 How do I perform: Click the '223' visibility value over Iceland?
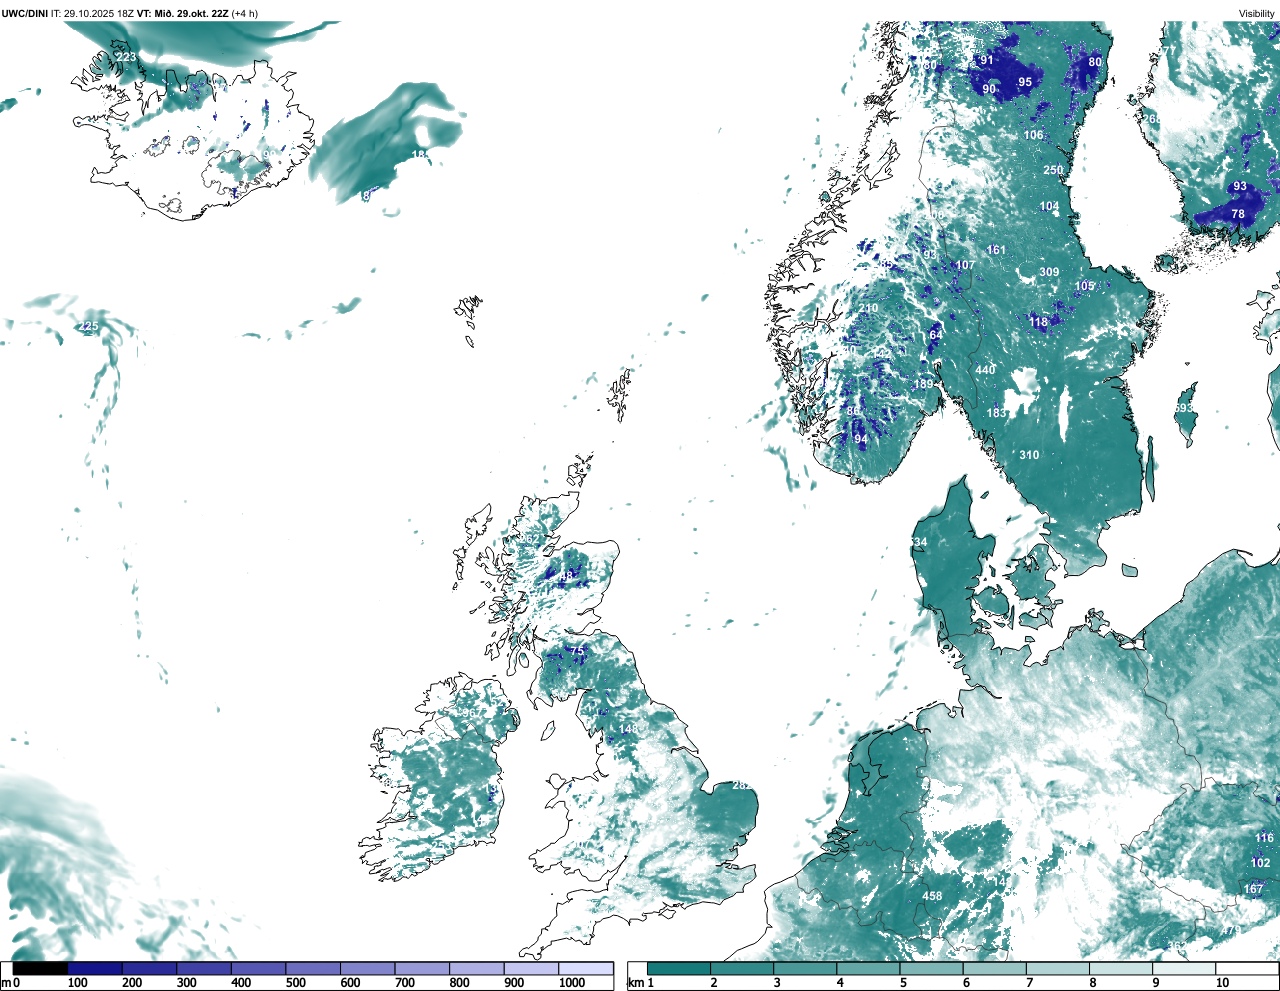pos(126,57)
